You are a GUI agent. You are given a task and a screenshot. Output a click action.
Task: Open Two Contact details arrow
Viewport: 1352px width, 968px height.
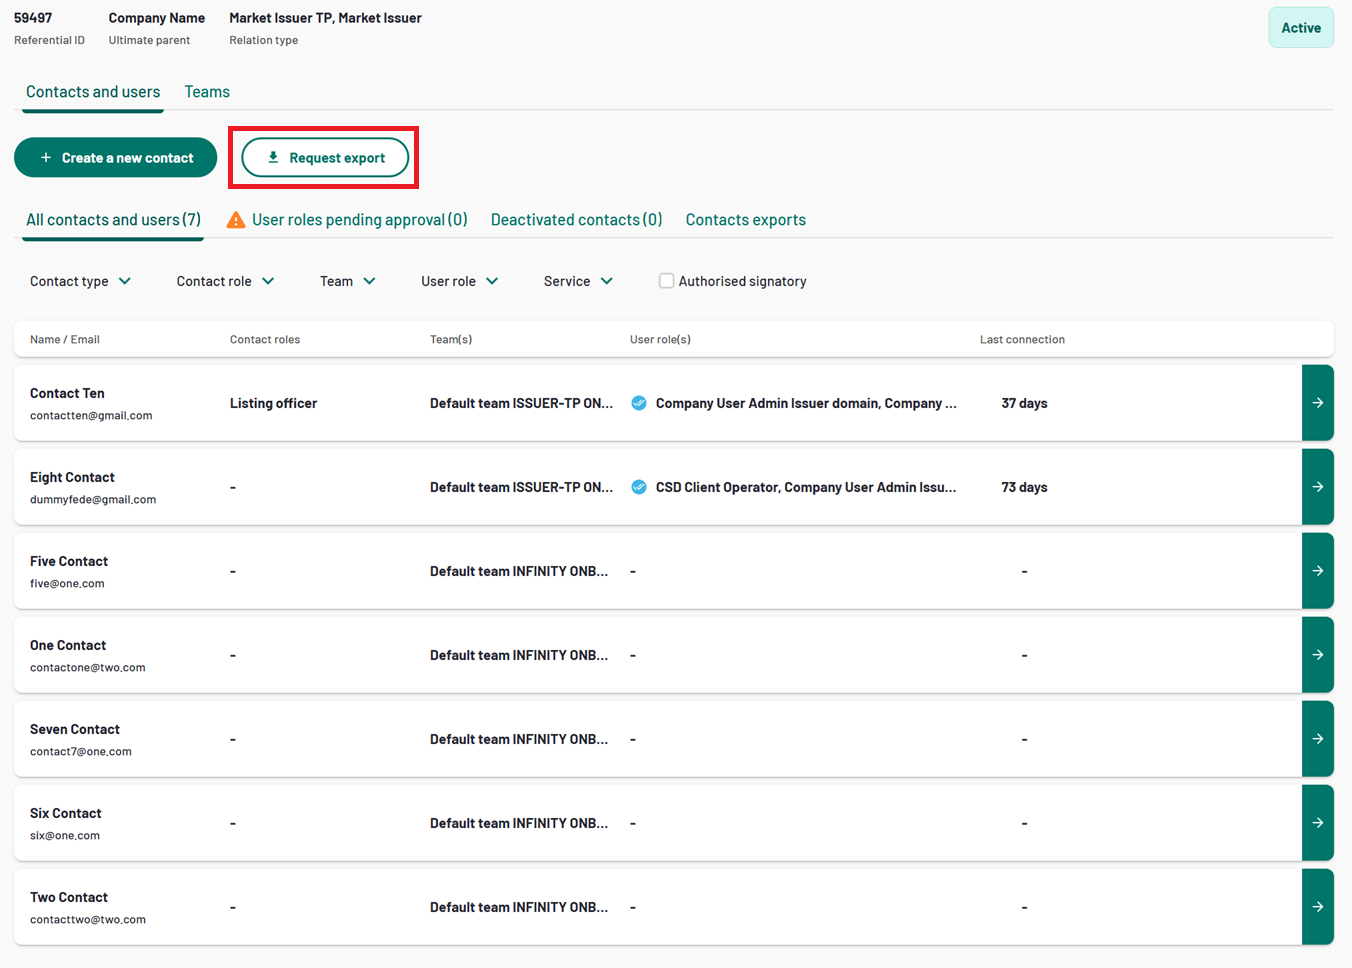1318,907
